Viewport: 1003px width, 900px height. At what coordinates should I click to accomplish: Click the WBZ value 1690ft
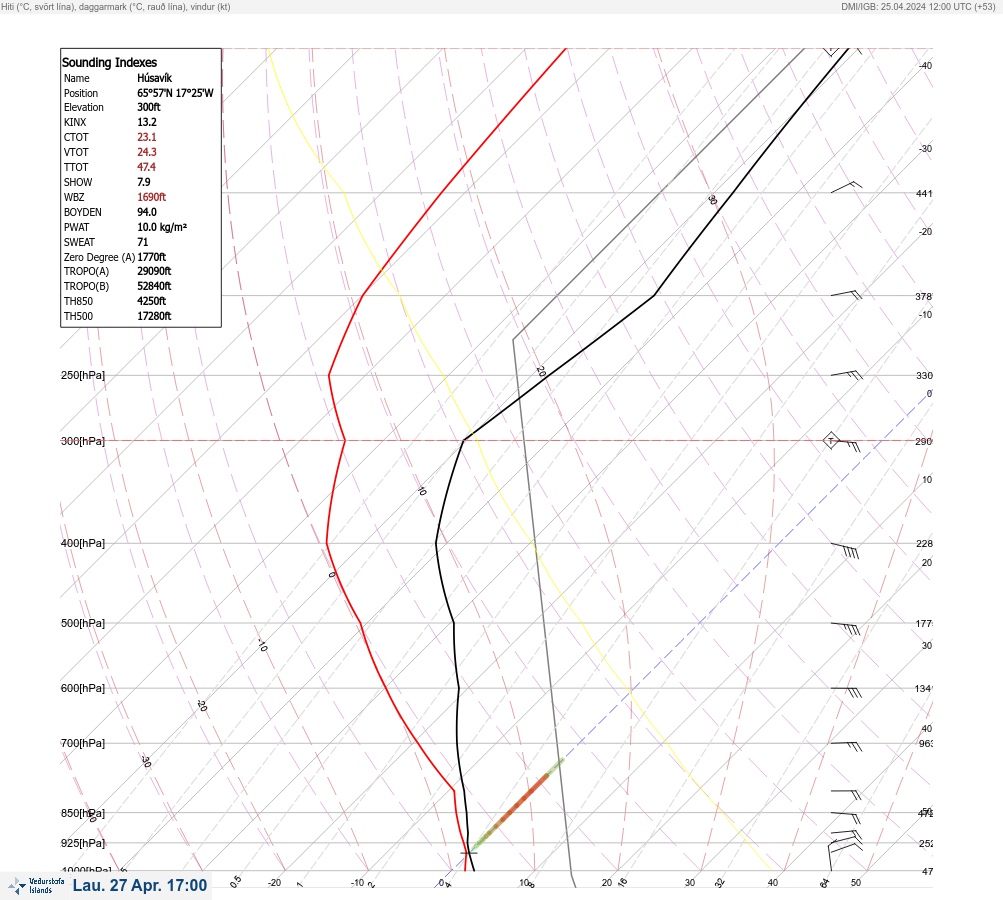(152, 197)
